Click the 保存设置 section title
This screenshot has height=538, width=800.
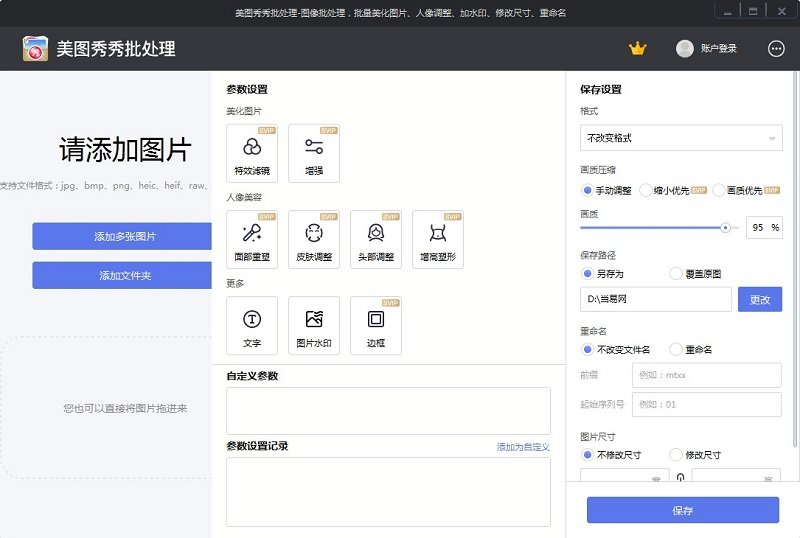601,89
